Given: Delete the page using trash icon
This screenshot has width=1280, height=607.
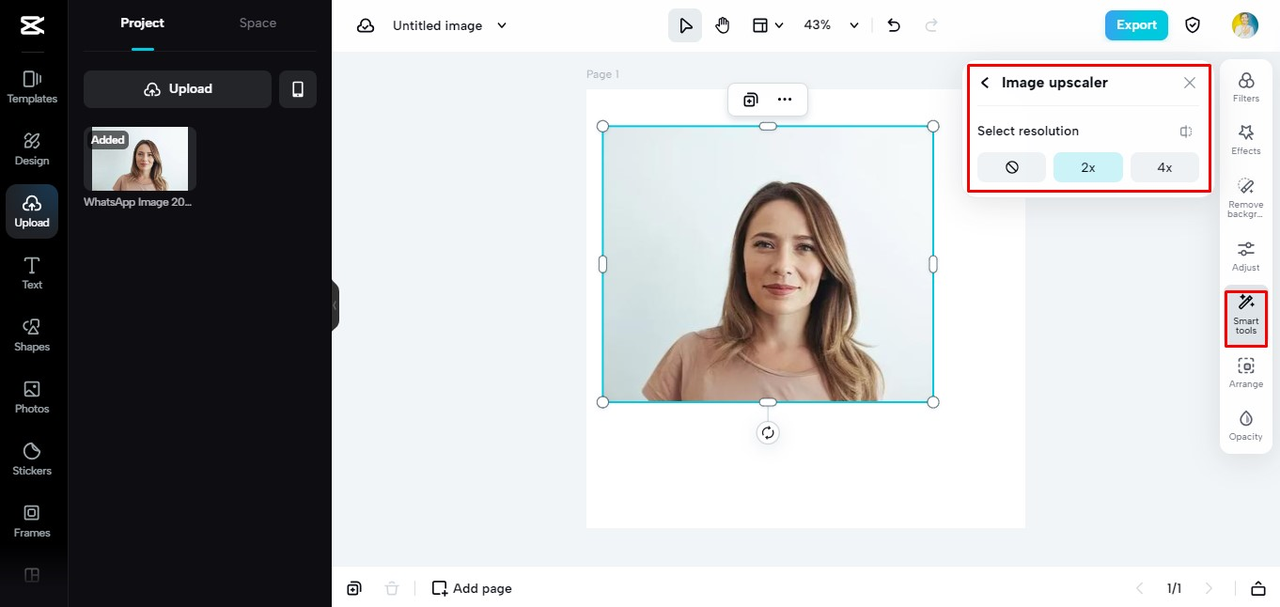Looking at the screenshot, I should (392, 589).
